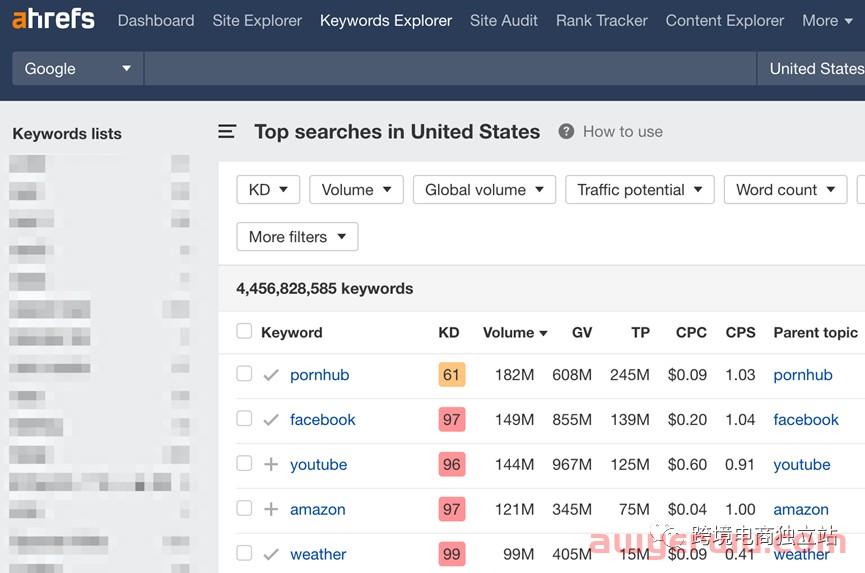865x573 pixels.
Task: Add amazon keyword with plus icon
Action: (271, 509)
